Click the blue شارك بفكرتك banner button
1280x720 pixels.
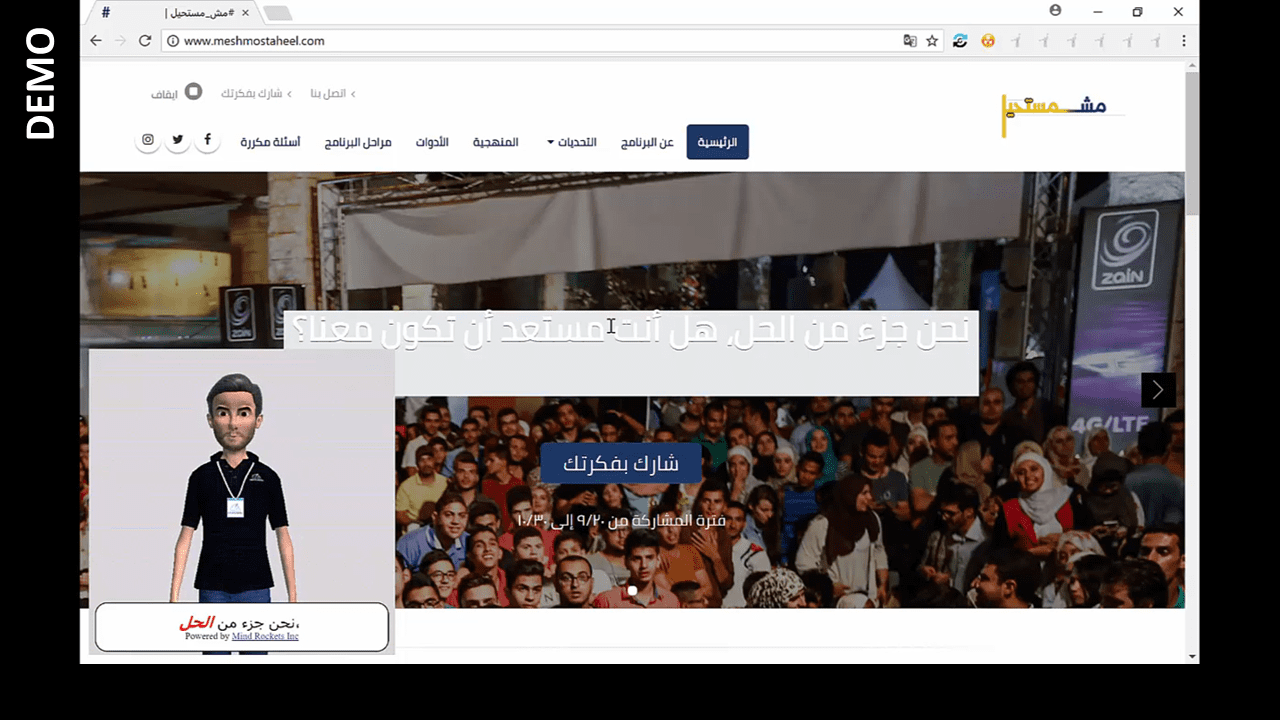621,463
